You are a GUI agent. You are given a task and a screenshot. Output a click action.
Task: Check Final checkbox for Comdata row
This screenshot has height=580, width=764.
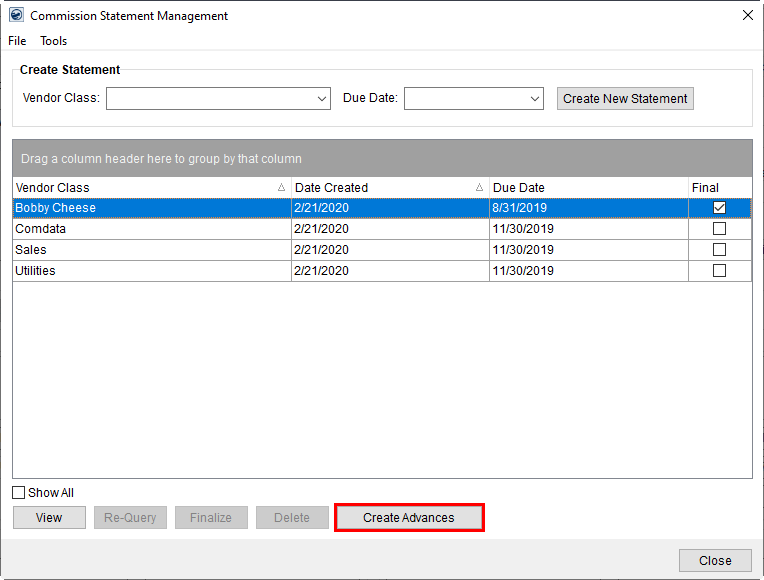pyautogui.click(x=719, y=229)
